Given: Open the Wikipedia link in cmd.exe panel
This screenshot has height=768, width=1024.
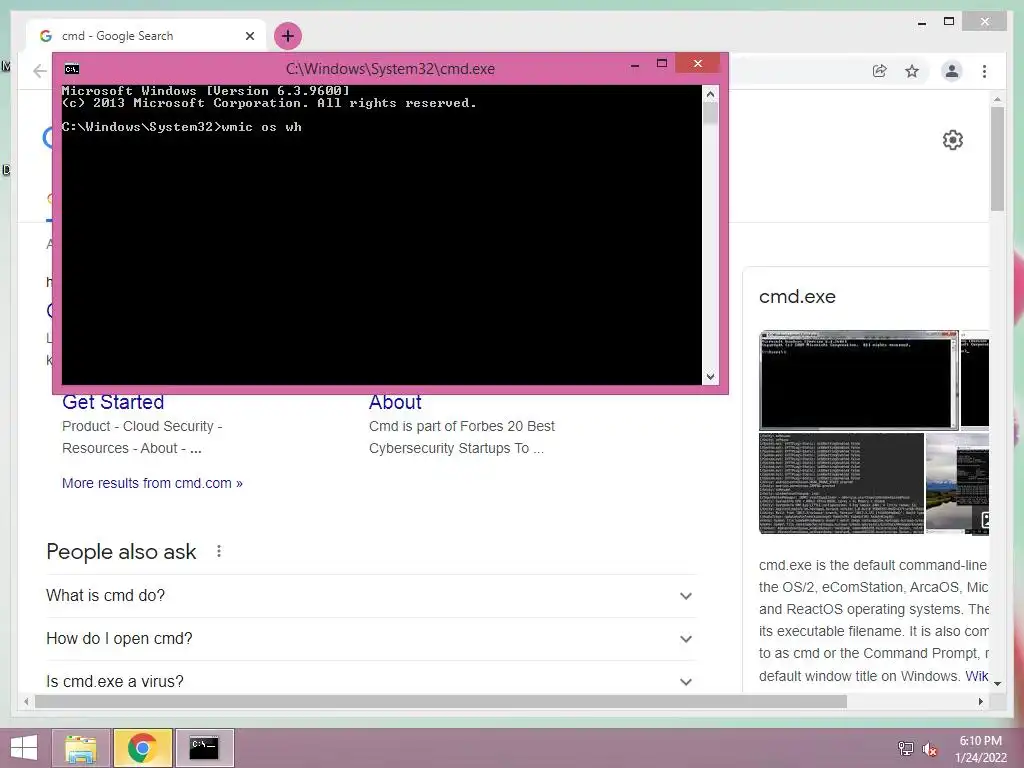Looking at the screenshot, I should click(977, 676).
